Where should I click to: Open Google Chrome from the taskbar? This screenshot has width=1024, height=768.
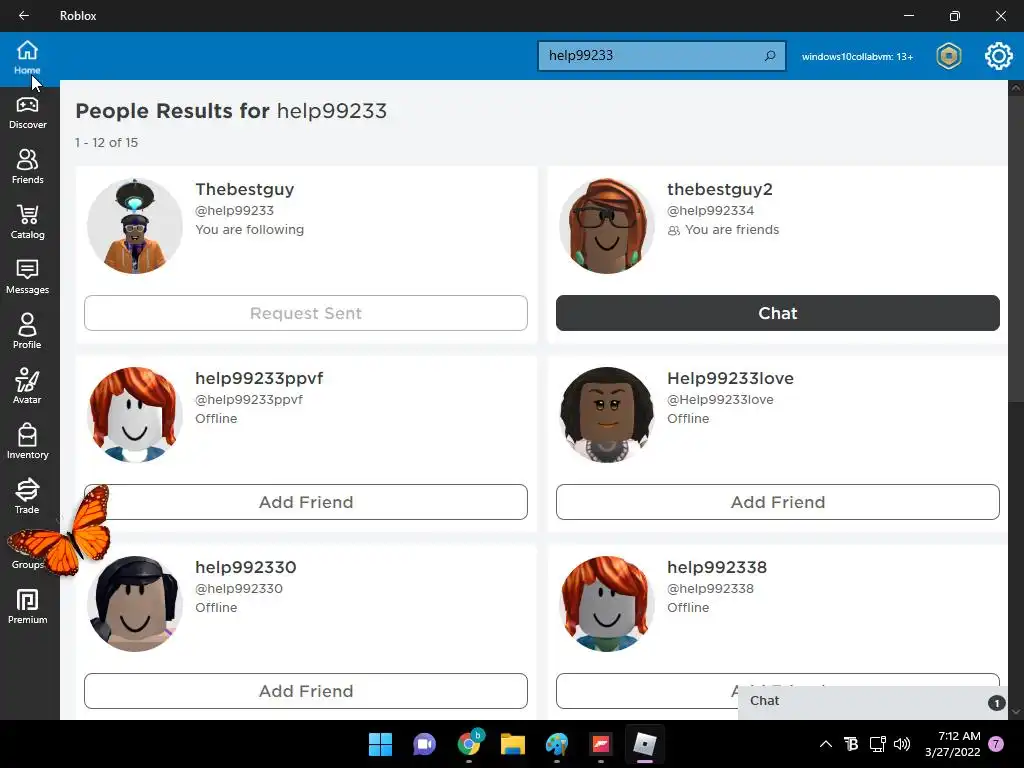pyautogui.click(x=469, y=743)
